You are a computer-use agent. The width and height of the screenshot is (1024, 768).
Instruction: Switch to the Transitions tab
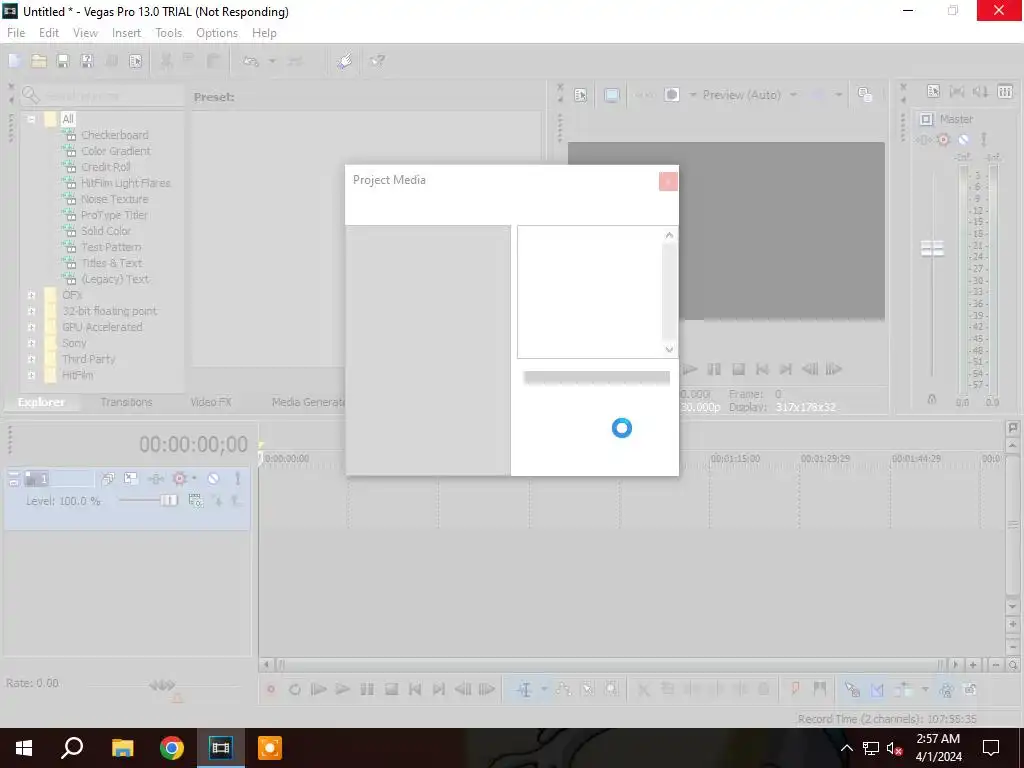pos(126,402)
